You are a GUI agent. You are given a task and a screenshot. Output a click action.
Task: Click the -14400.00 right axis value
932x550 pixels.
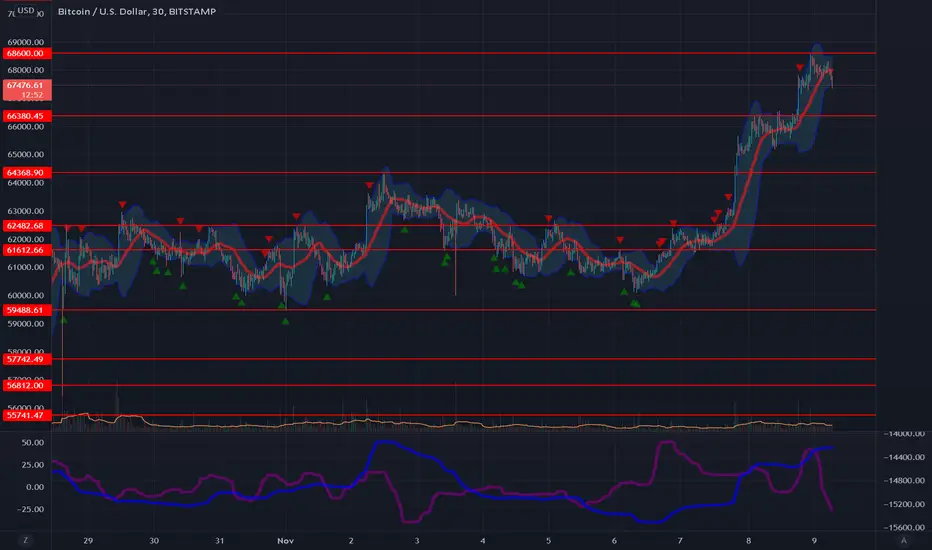tap(903, 457)
